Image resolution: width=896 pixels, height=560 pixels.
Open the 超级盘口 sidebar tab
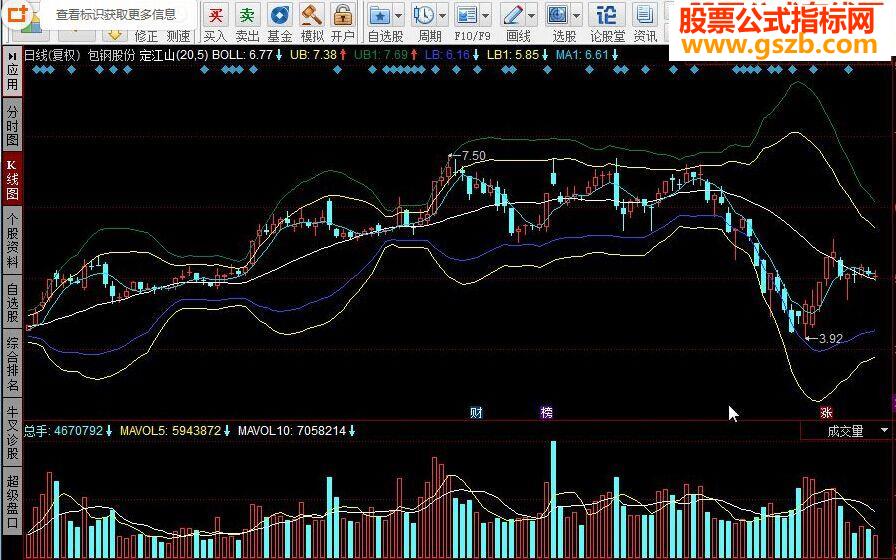12,502
